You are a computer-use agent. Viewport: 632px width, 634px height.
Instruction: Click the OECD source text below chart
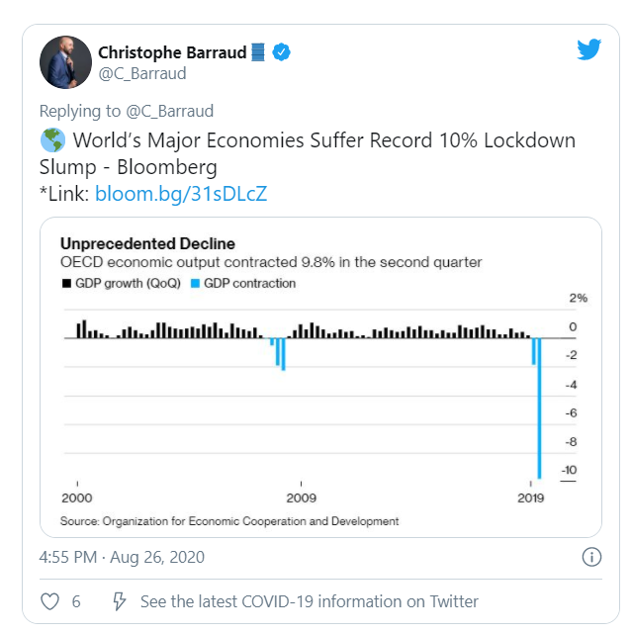click(229, 521)
